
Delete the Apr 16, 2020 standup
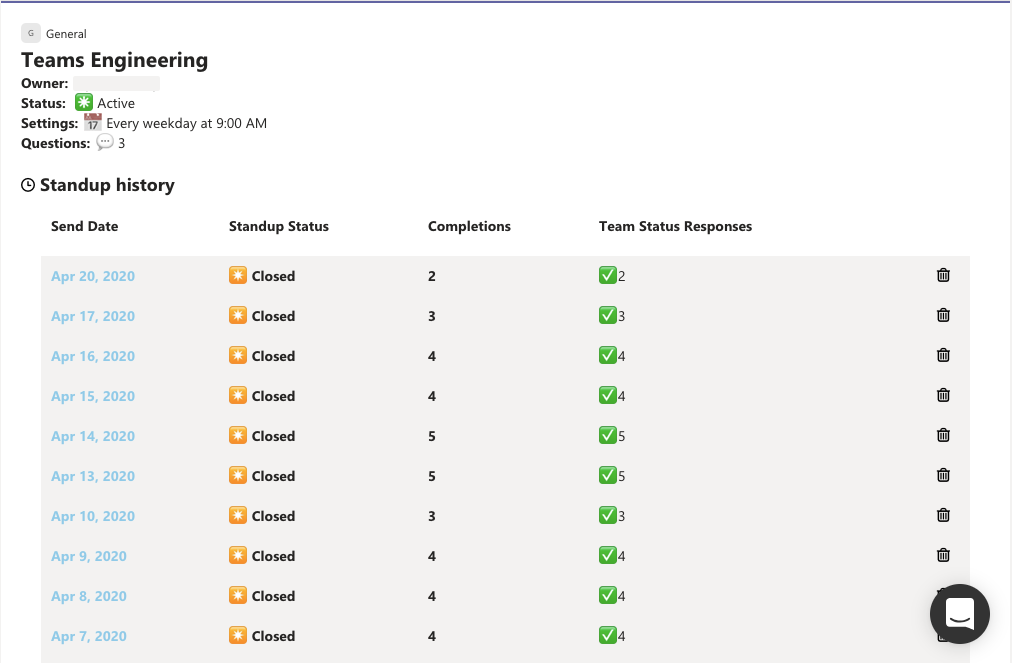click(x=943, y=355)
